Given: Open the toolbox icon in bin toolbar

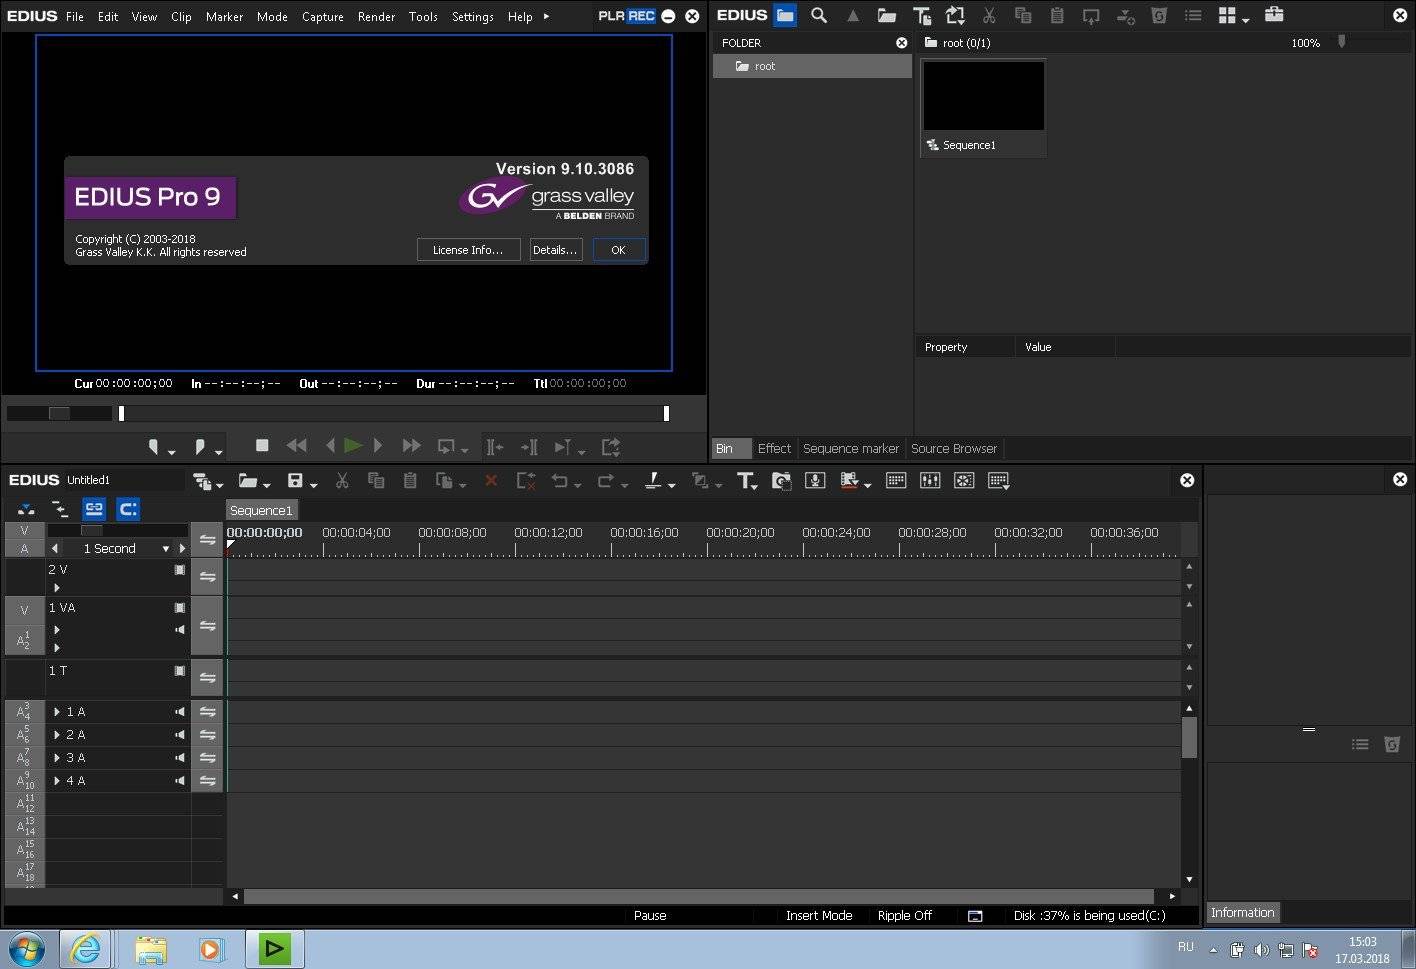Looking at the screenshot, I should pos(1274,15).
